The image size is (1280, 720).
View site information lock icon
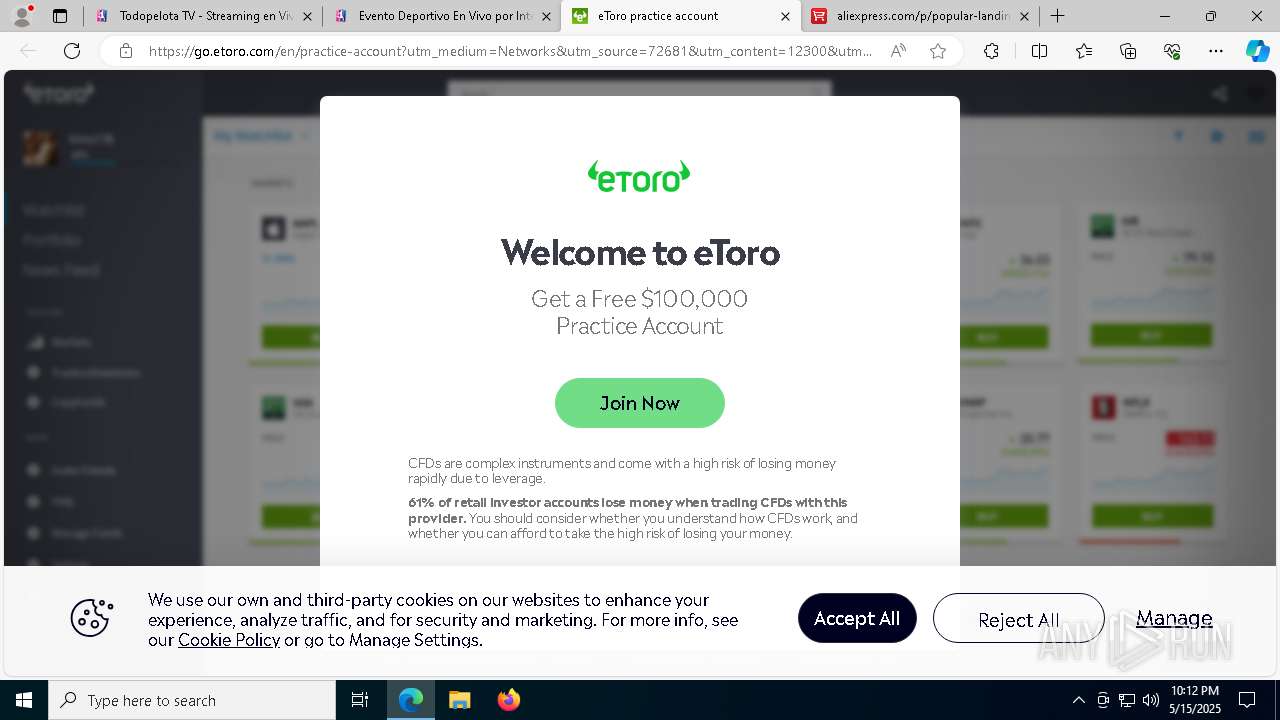(x=126, y=51)
